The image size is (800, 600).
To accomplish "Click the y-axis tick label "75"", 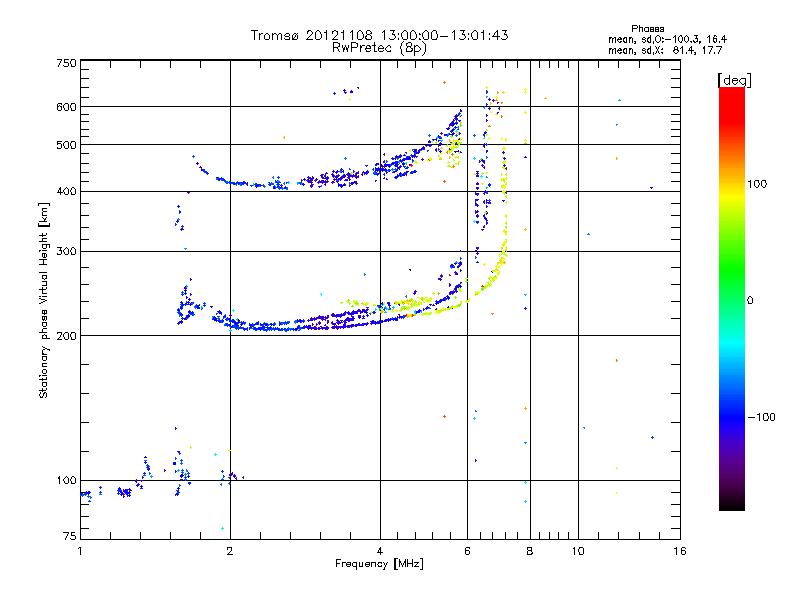I will coord(69,536).
